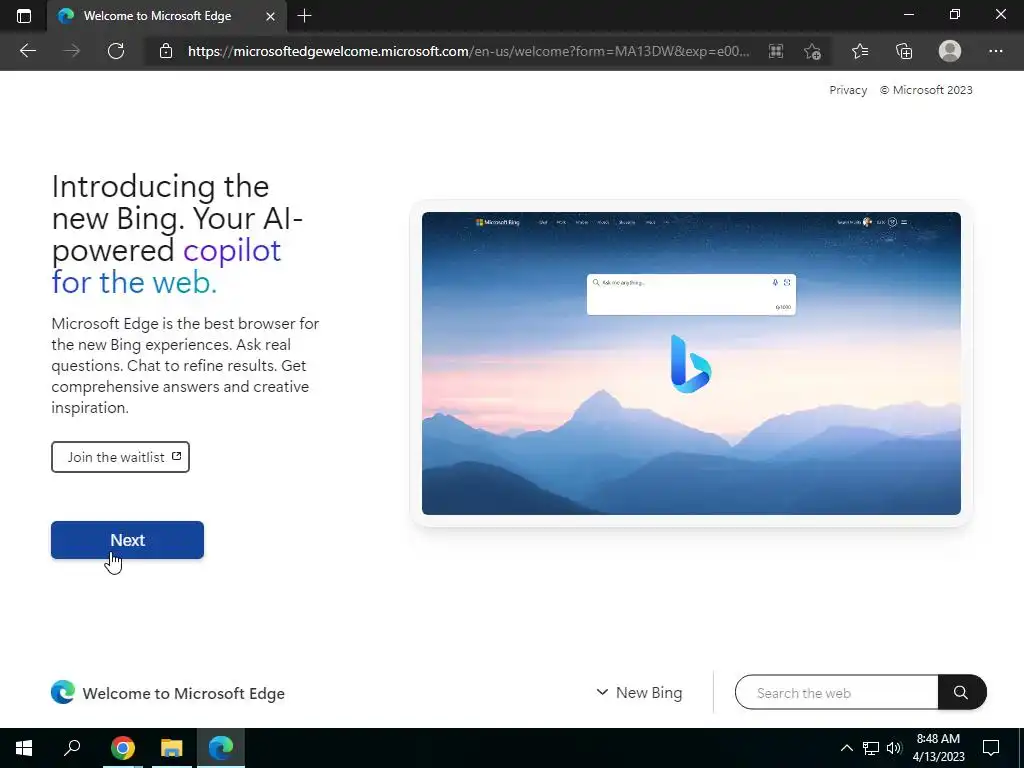Click the Bing preview image
Image resolution: width=1024 pixels, height=768 pixels.
[x=691, y=363]
